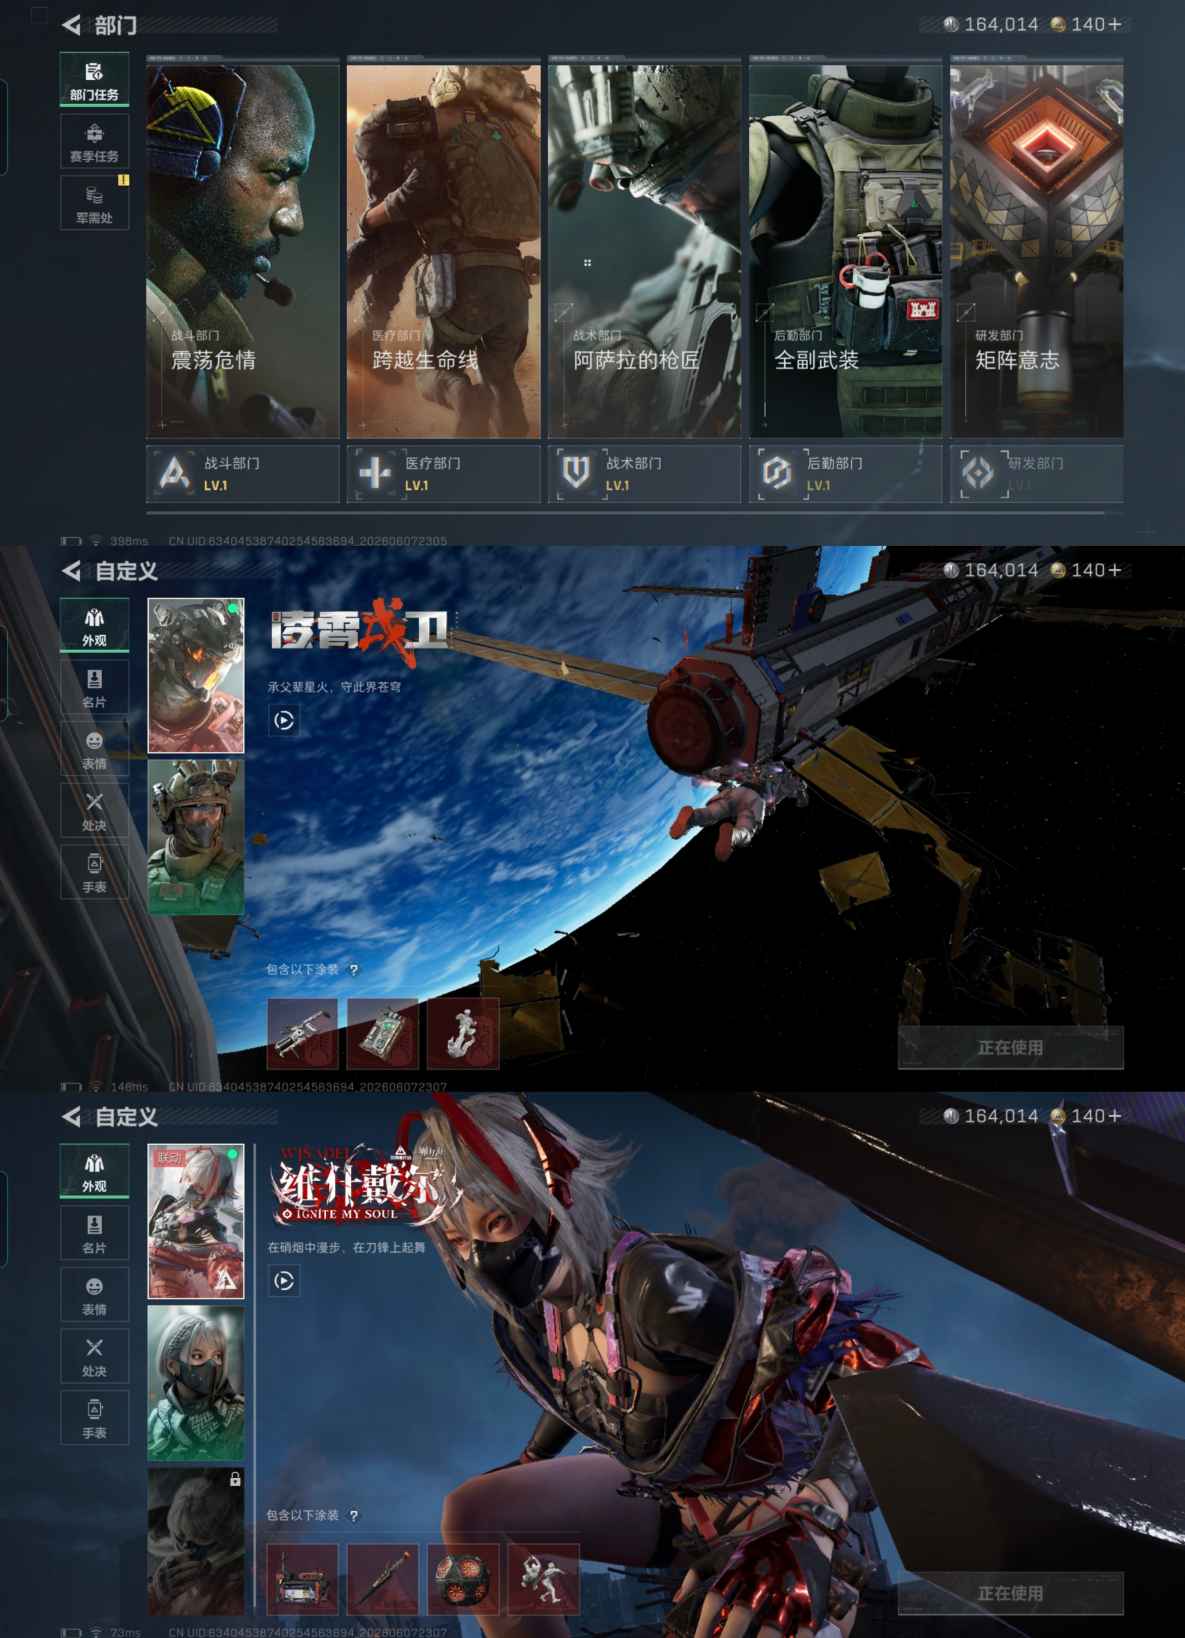Select the locked dark skin thumbnail

[196, 1540]
